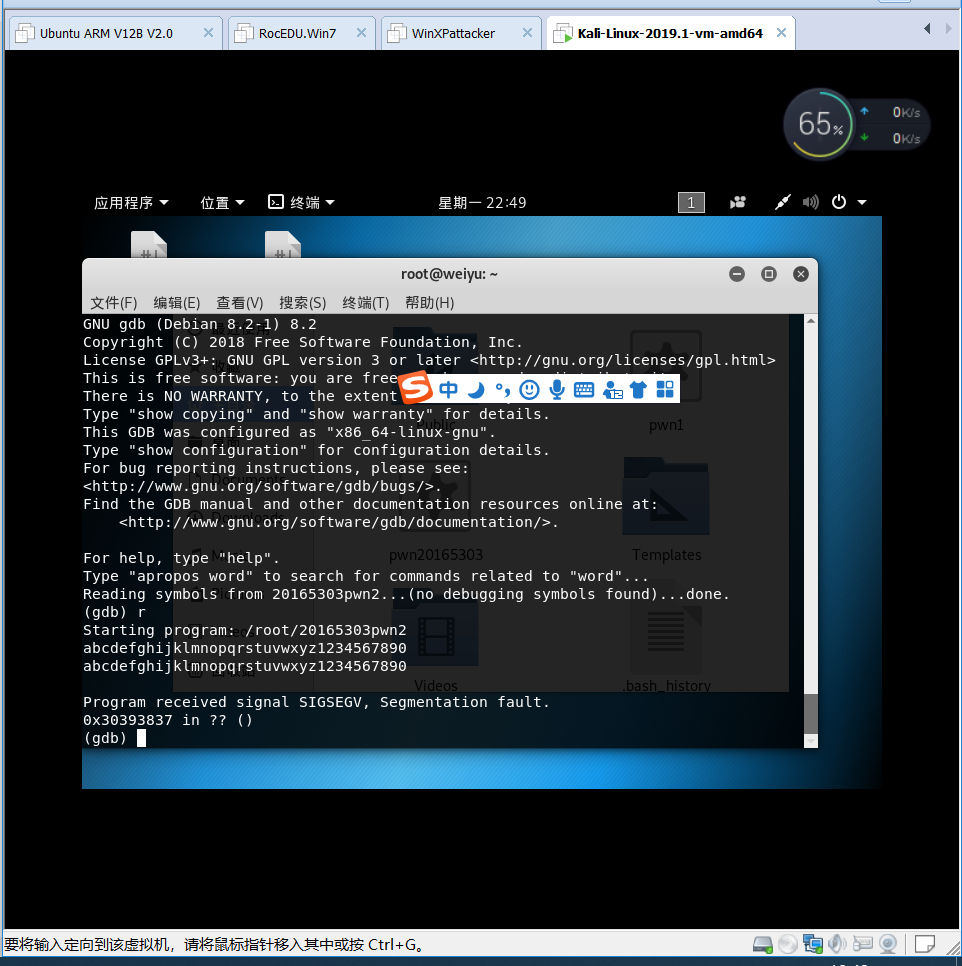The height and width of the screenshot is (966, 962).
Task: Click the right tab scroll arrow in VMware
Action: pos(949,28)
